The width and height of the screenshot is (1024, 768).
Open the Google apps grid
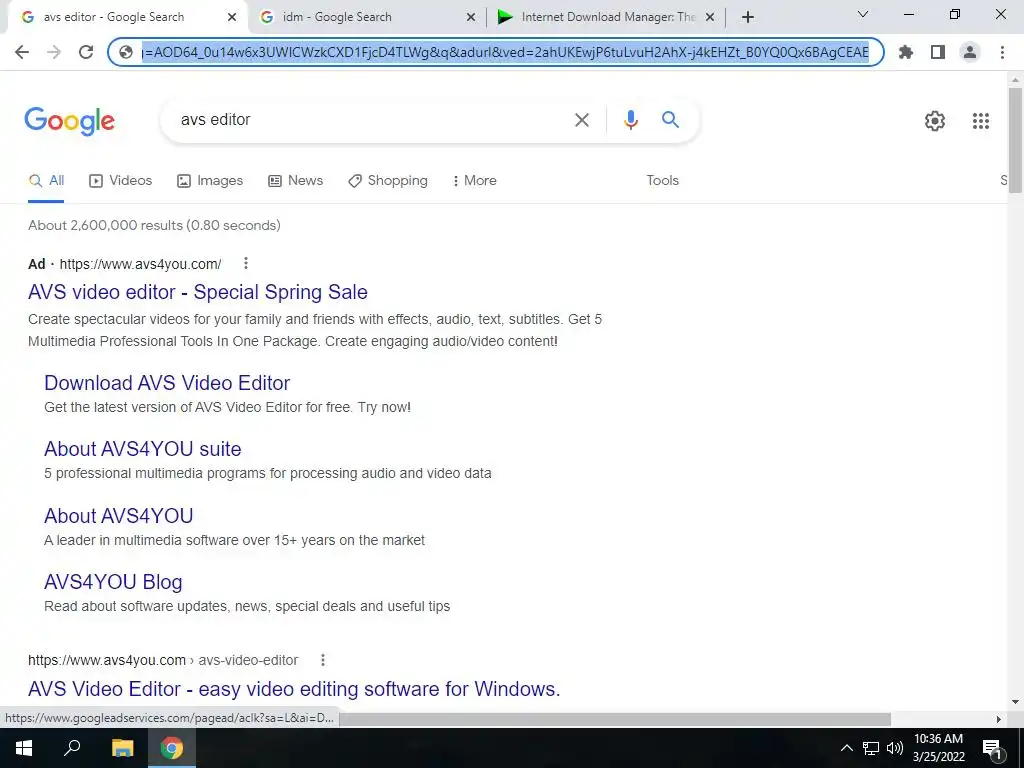click(x=980, y=121)
